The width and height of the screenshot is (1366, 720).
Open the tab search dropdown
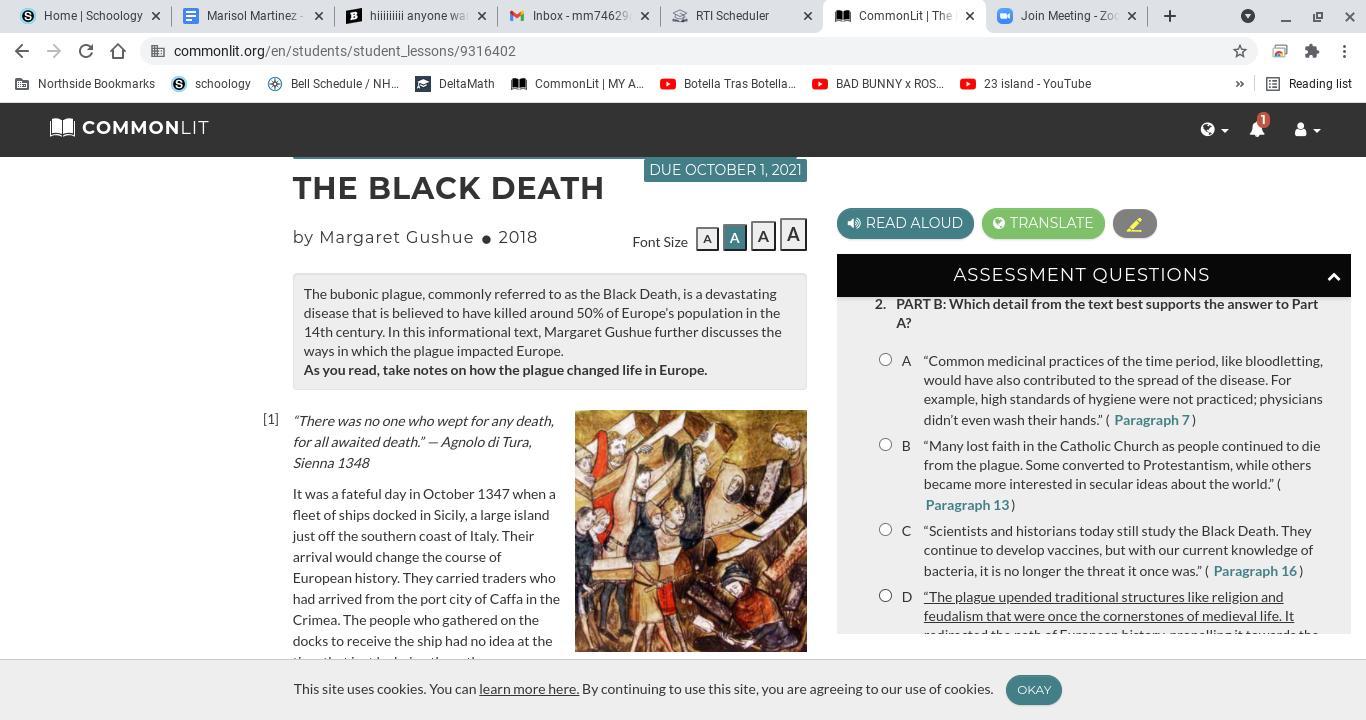pyautogui.click(x=1248, y=16)
